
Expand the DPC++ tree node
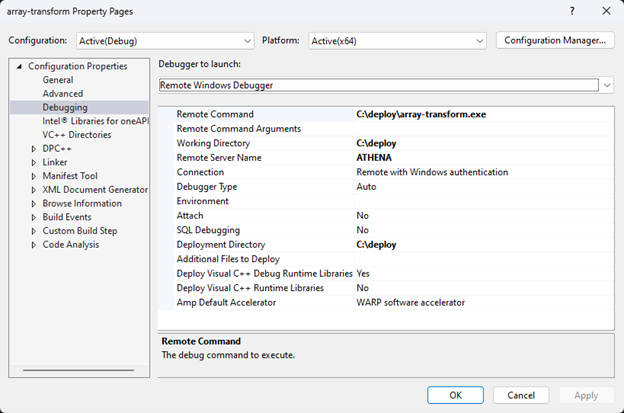point(34,148)
